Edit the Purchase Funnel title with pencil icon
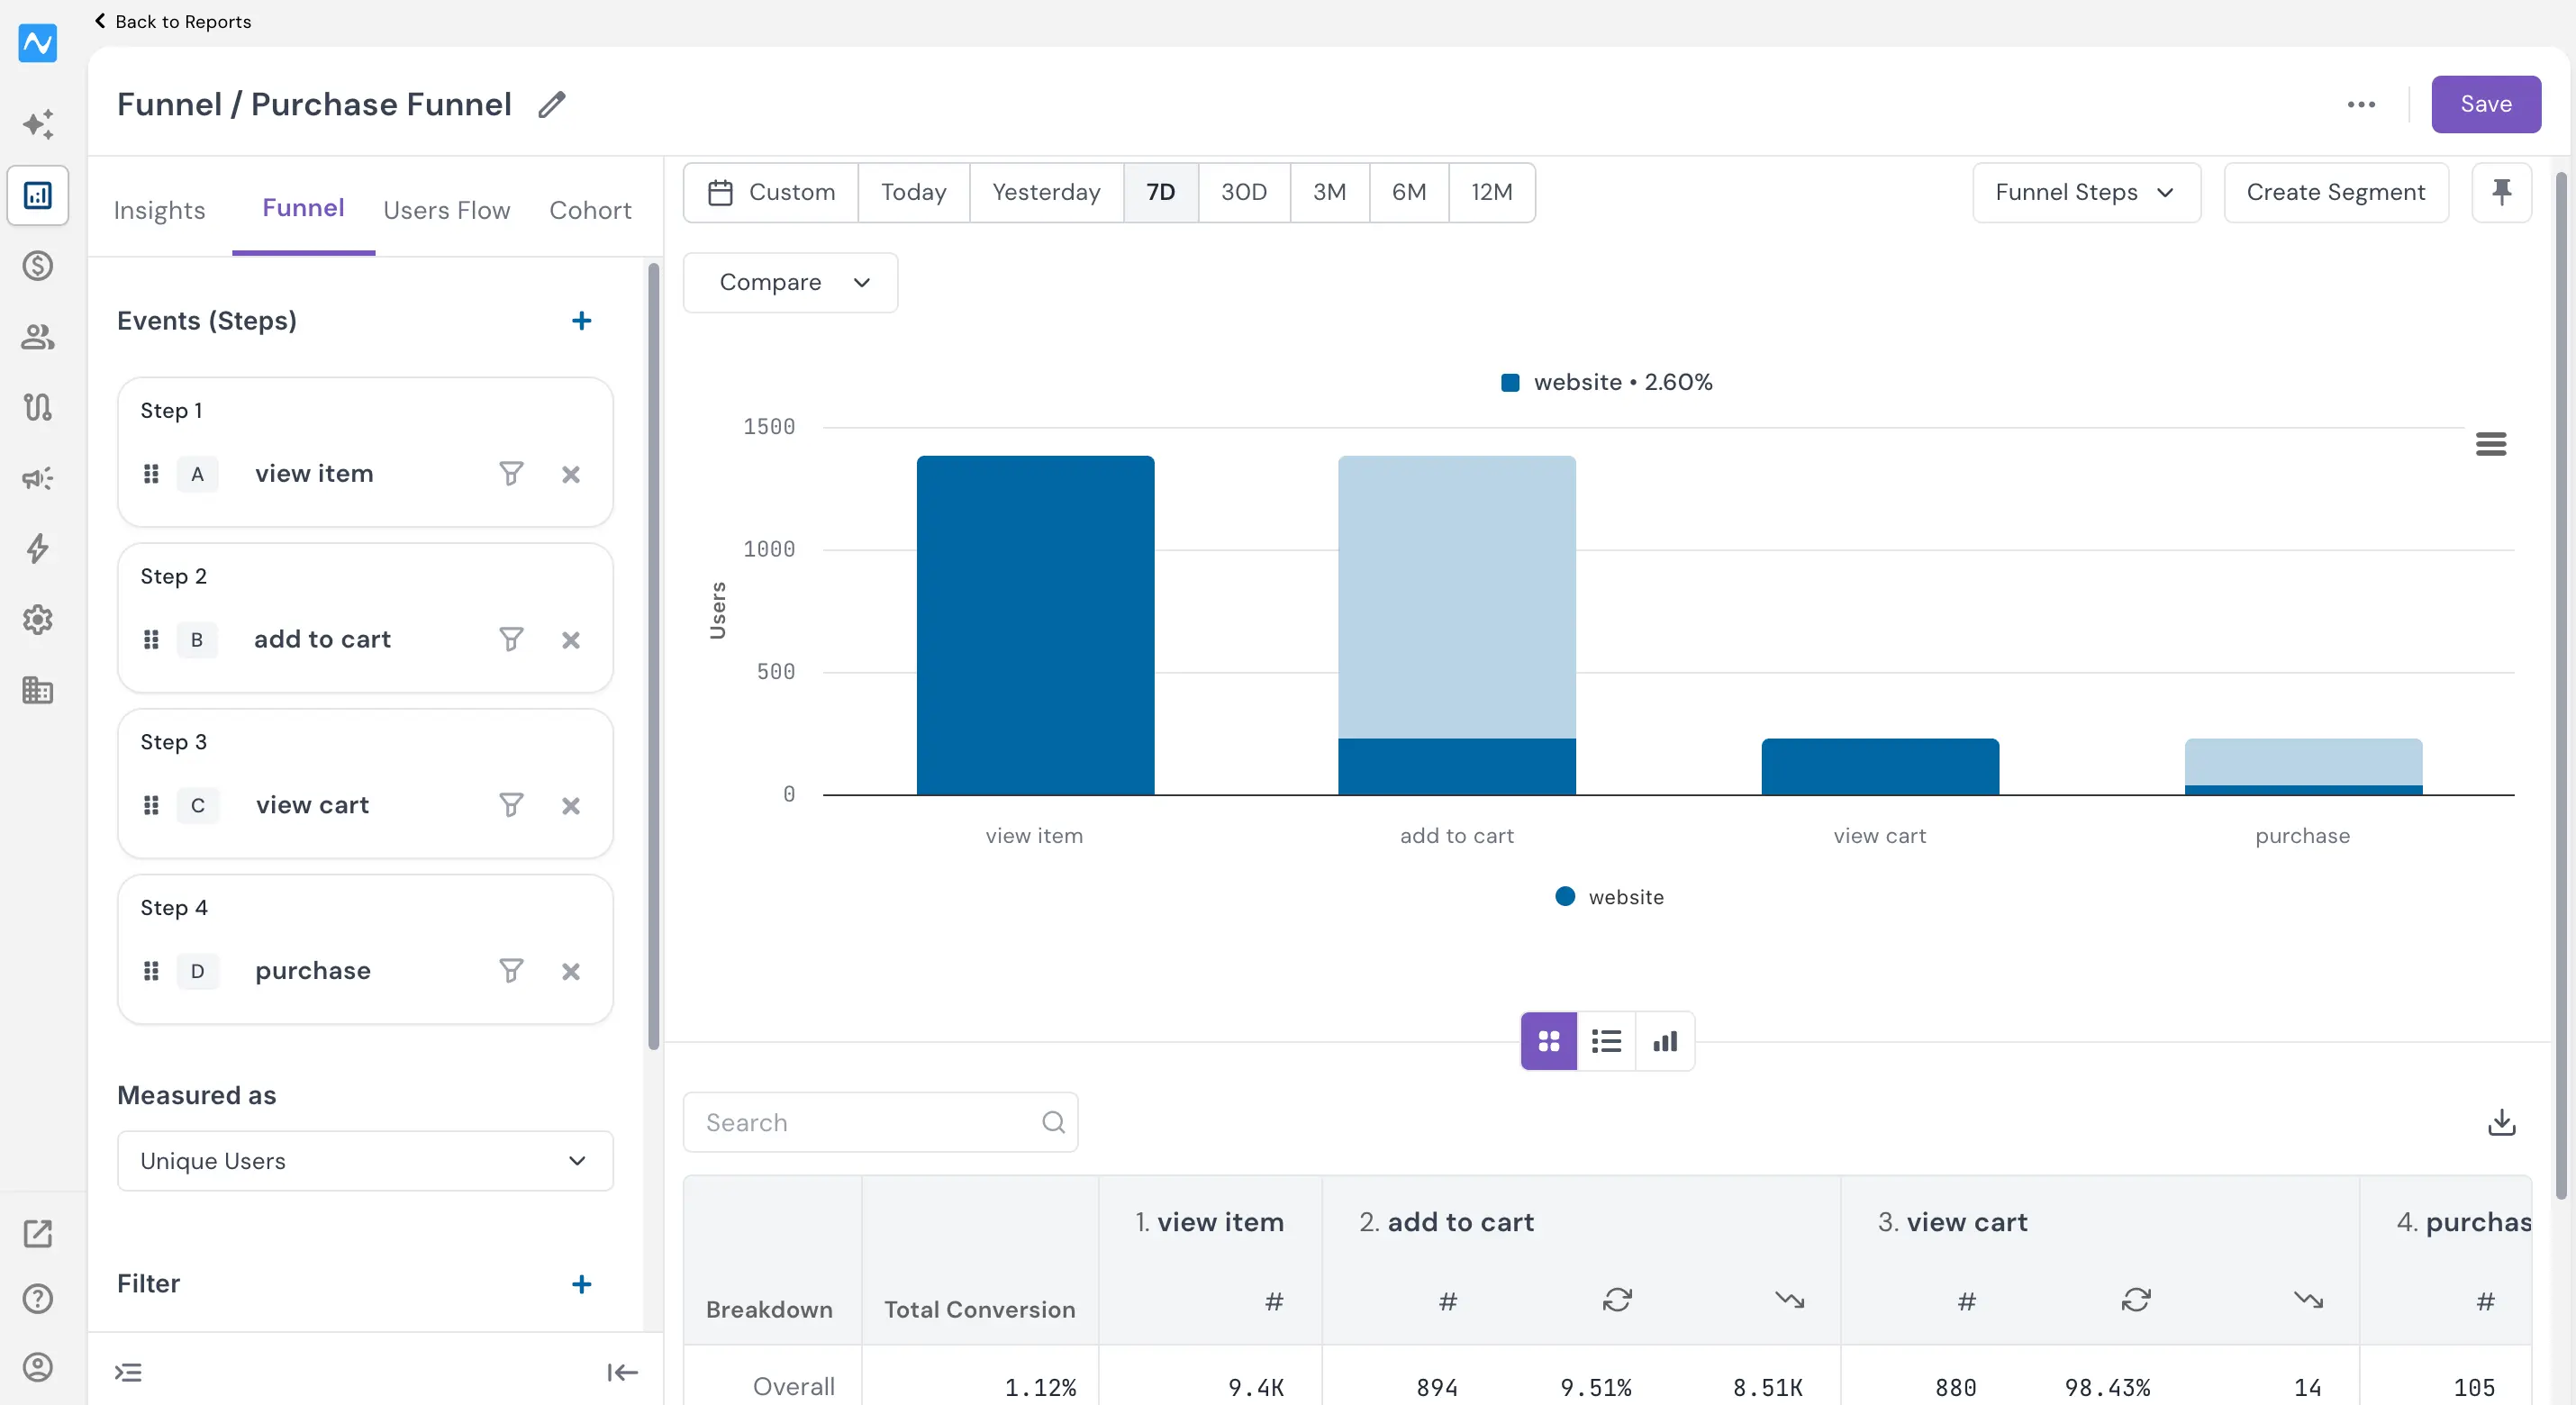 [551, 104]
